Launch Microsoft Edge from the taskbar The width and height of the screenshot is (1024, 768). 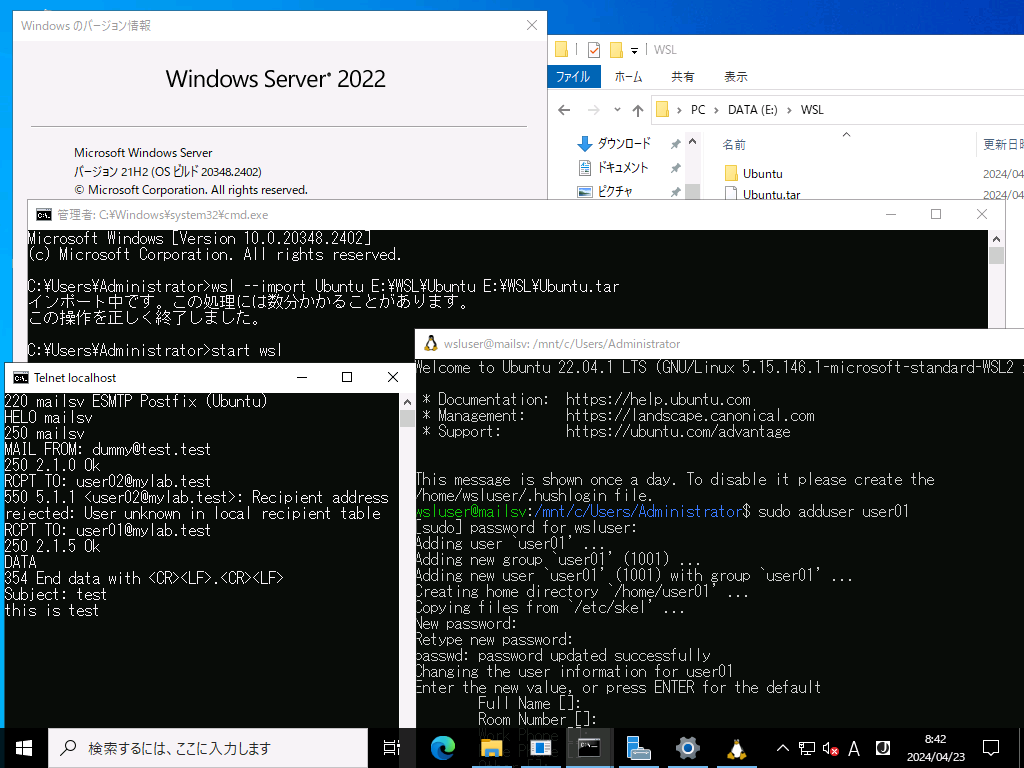[442, 746]
